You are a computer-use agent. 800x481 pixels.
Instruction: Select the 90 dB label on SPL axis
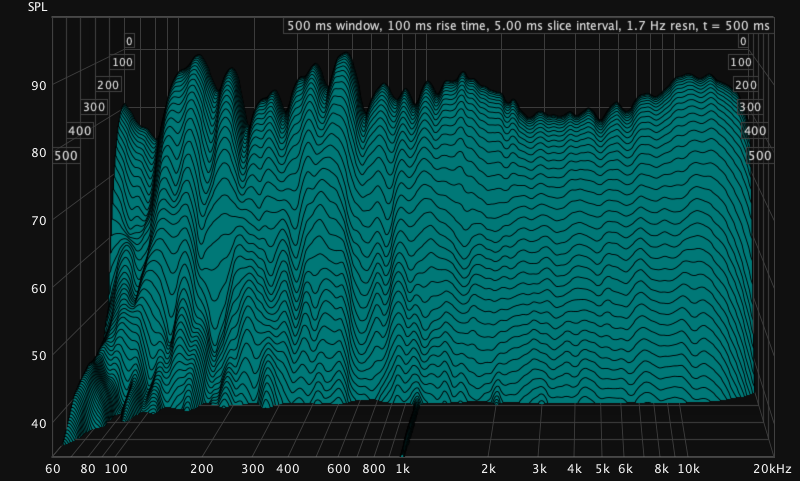39,85
